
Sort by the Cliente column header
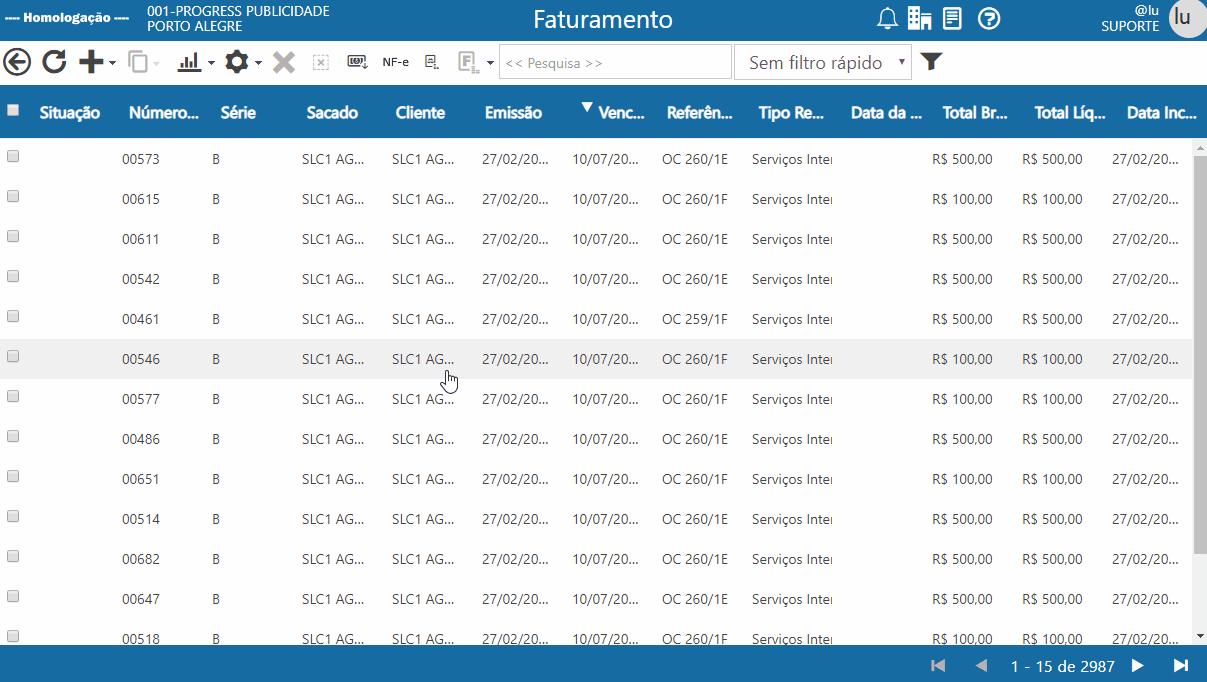(x=420, y=113)
